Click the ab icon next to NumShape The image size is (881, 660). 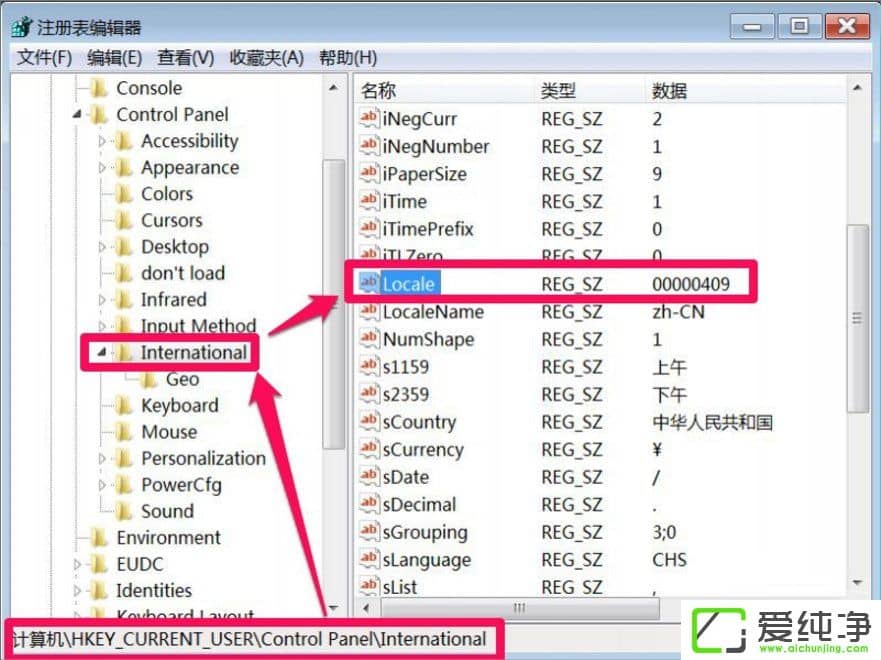[368, 339]
